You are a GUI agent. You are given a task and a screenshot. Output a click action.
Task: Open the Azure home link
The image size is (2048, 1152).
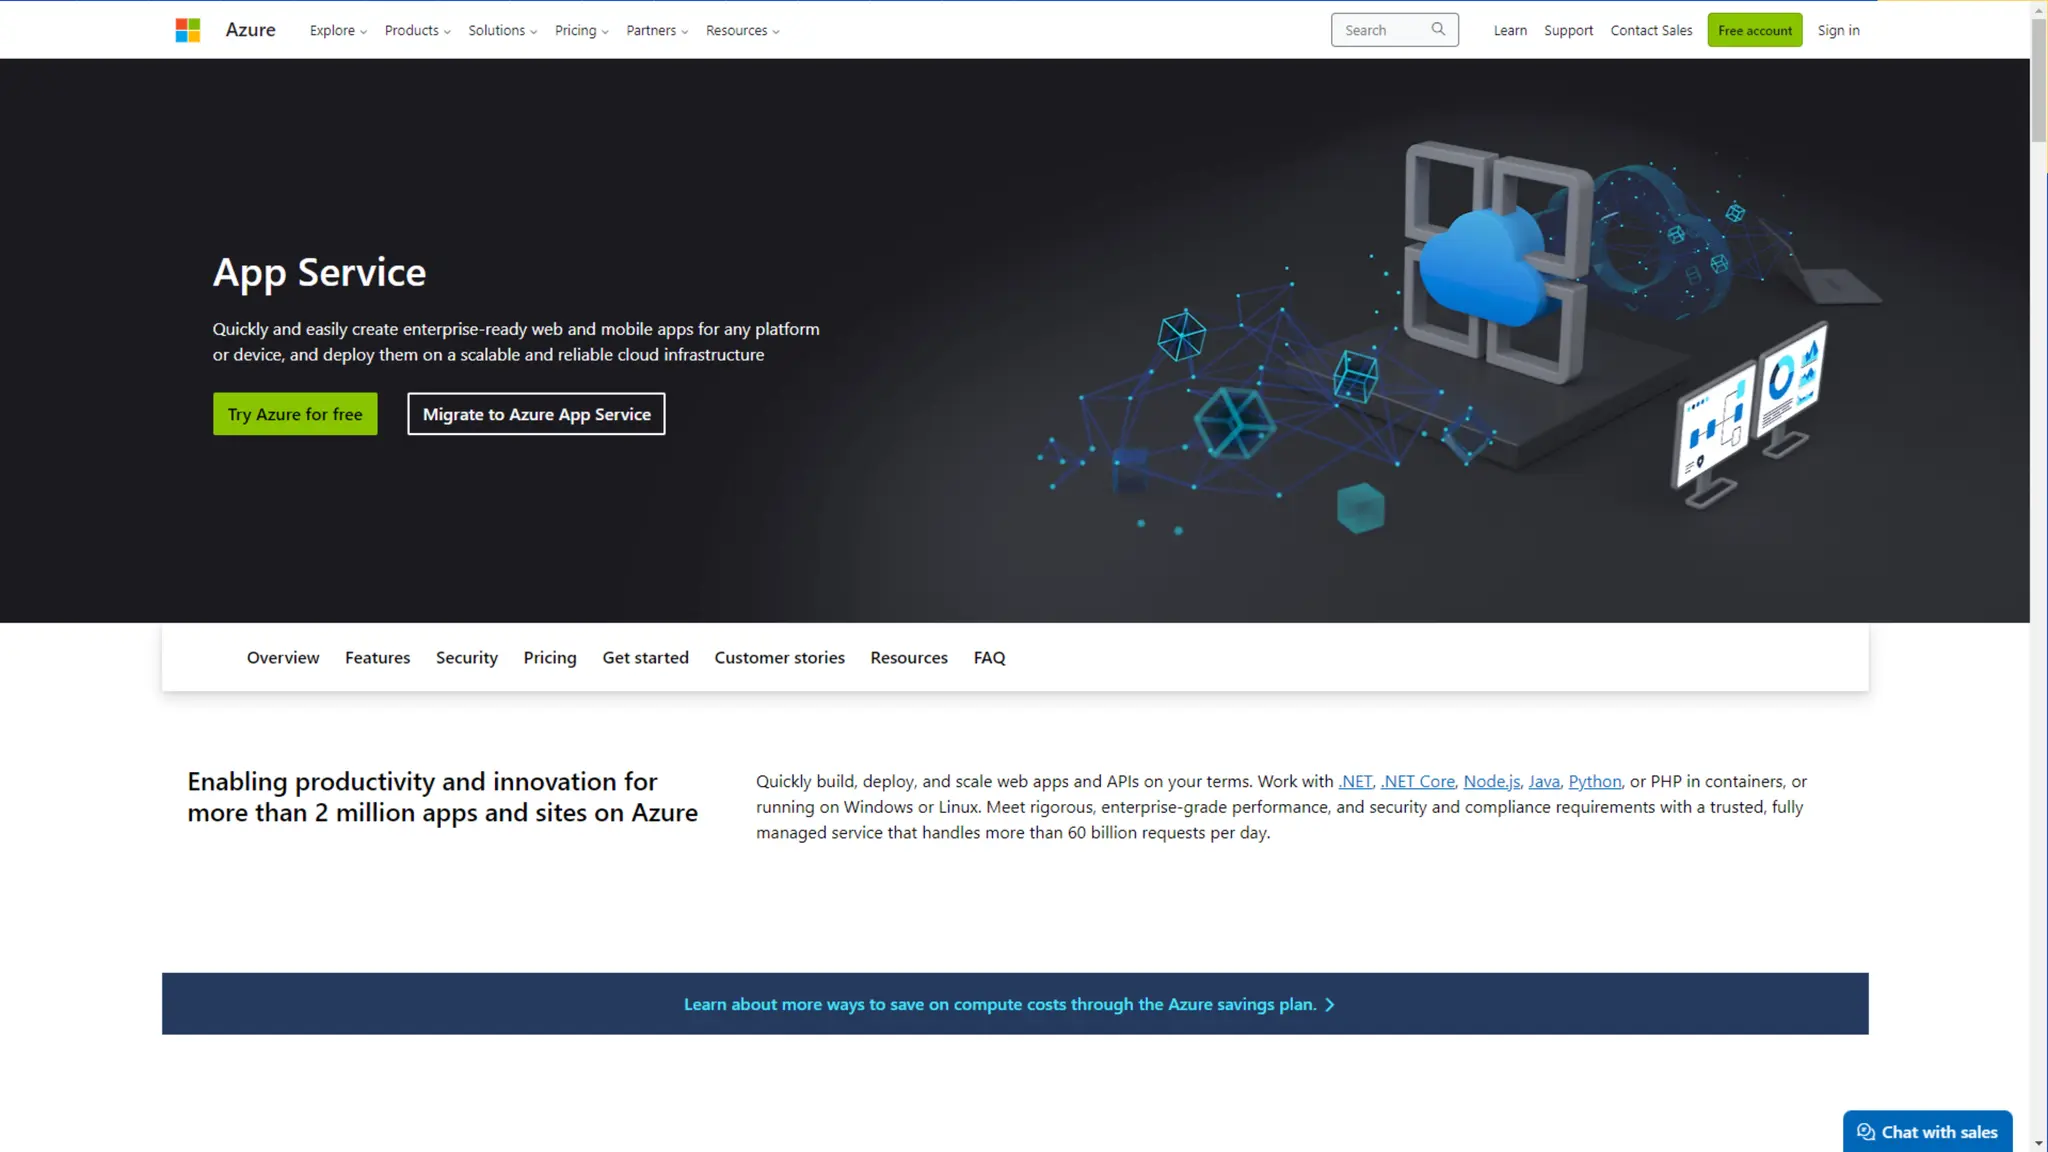(250, 30)
